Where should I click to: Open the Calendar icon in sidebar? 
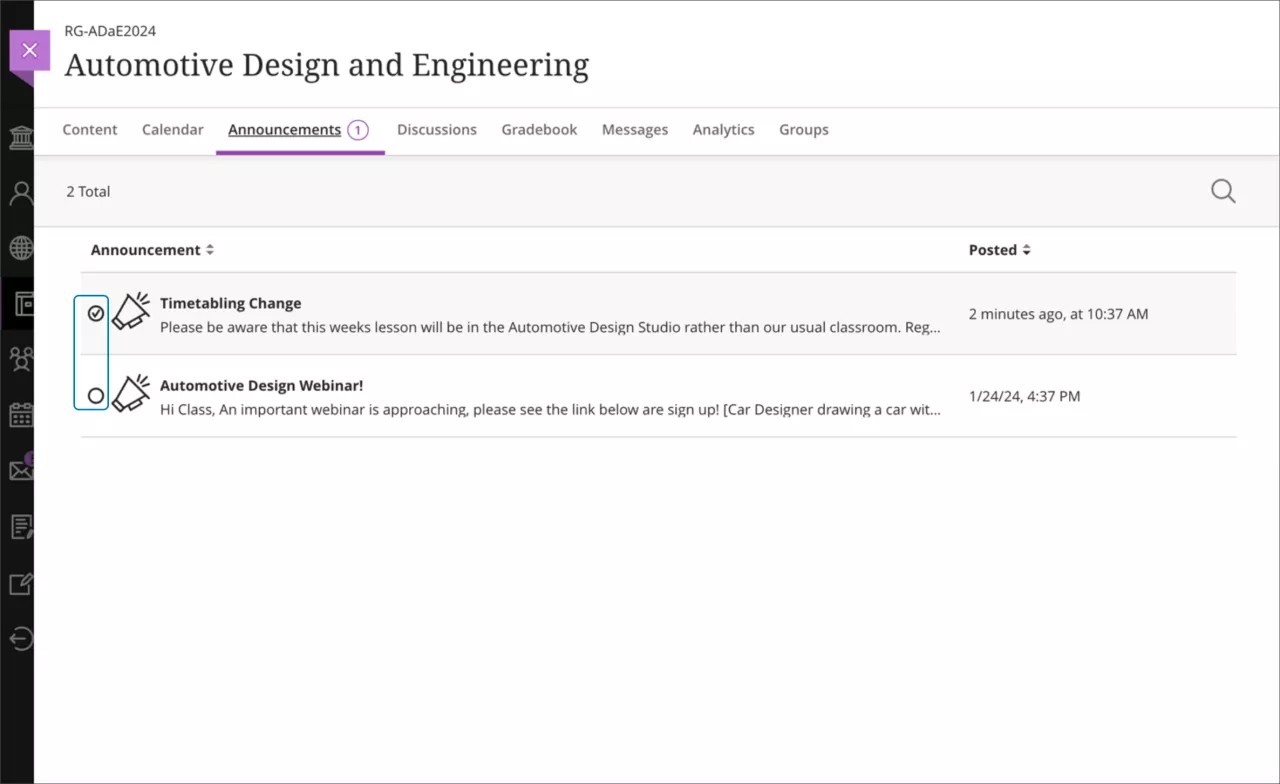(x=21, y=414)
